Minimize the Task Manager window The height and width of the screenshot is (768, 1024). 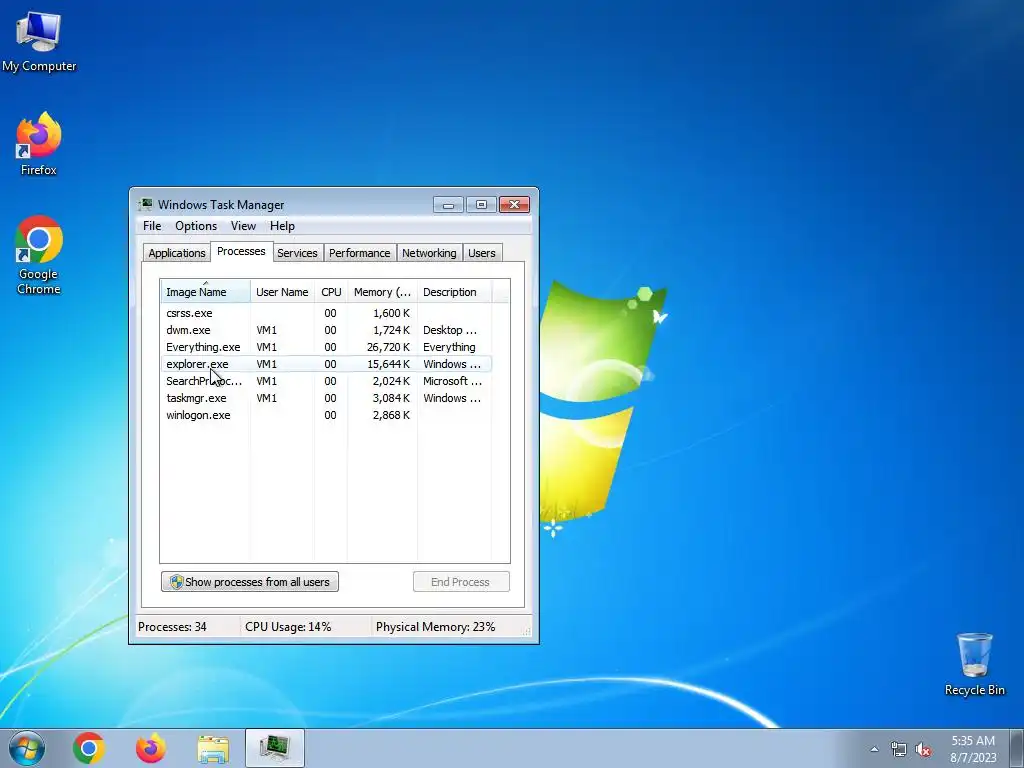click(448, 205)
